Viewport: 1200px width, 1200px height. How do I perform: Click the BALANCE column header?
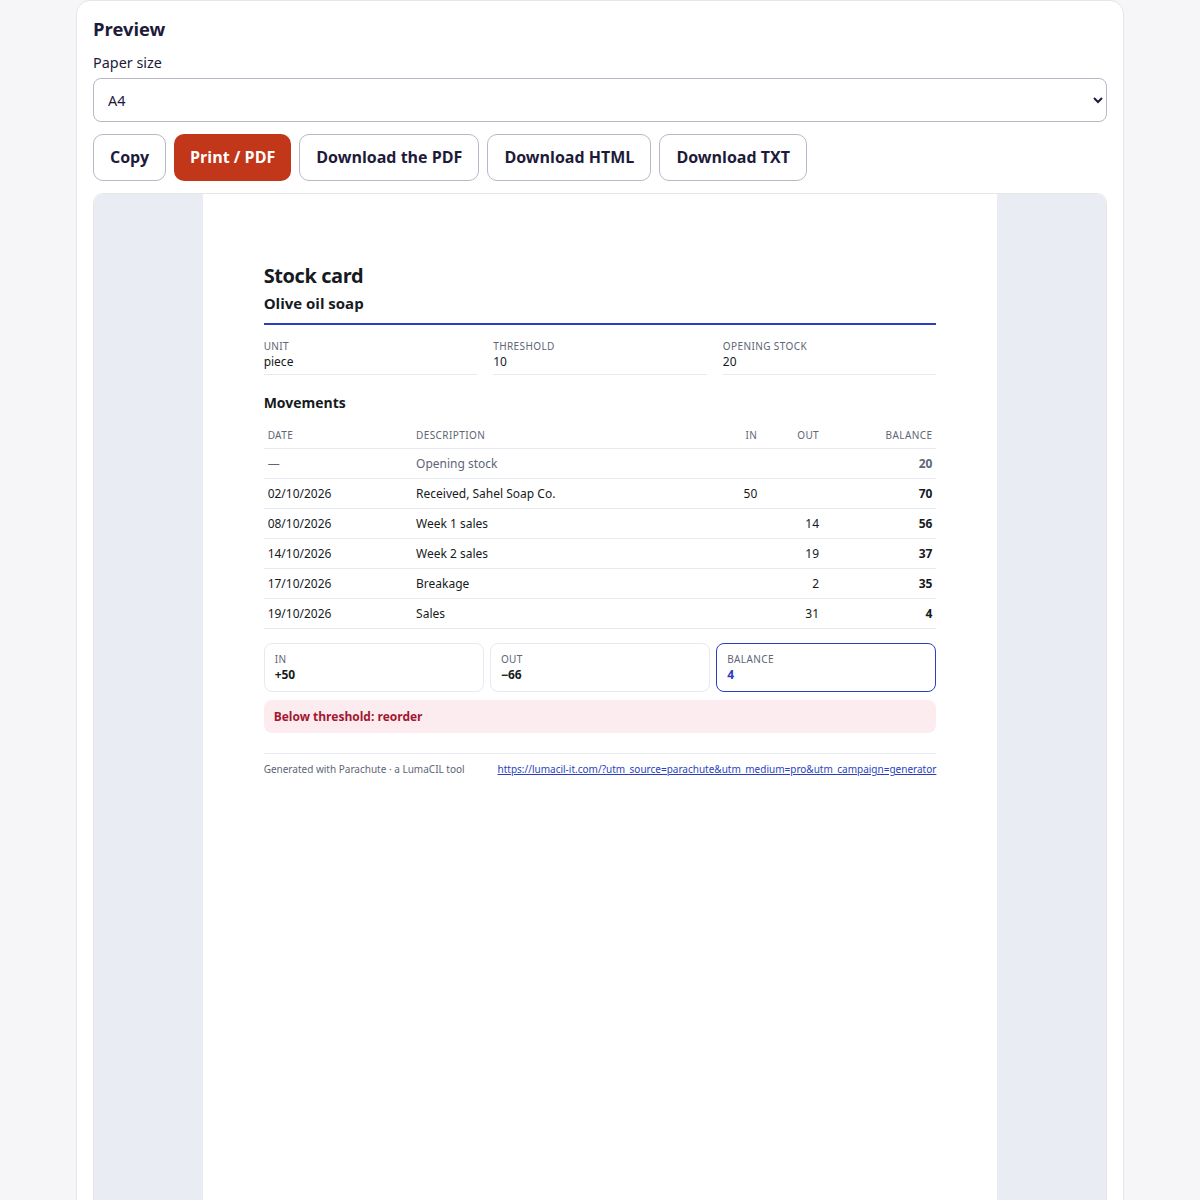point(908,435)
